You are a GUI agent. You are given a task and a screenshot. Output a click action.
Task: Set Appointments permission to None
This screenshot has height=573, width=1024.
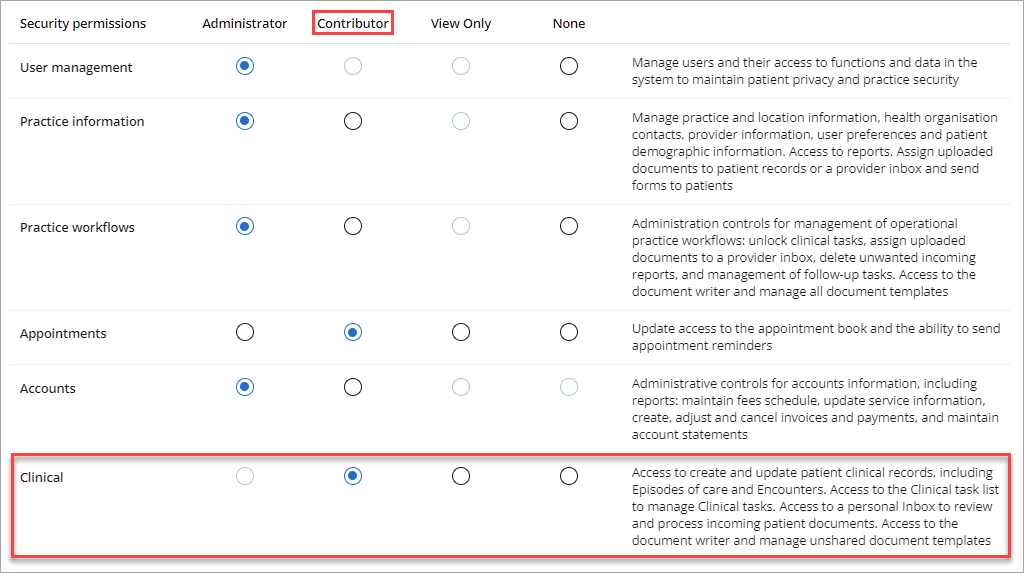tap(569, 332)
